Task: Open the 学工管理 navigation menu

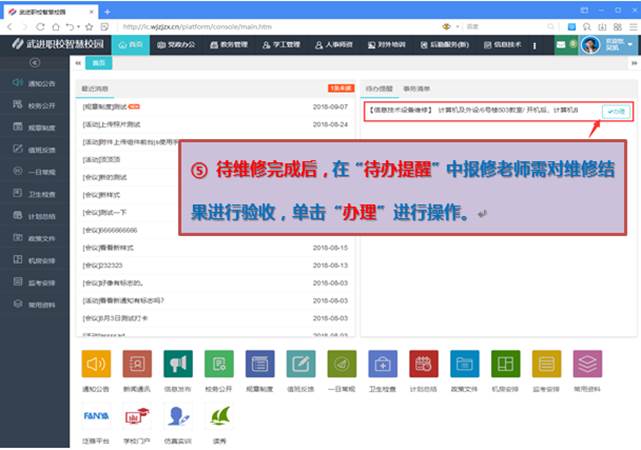Action: click(x=281, y=45)
